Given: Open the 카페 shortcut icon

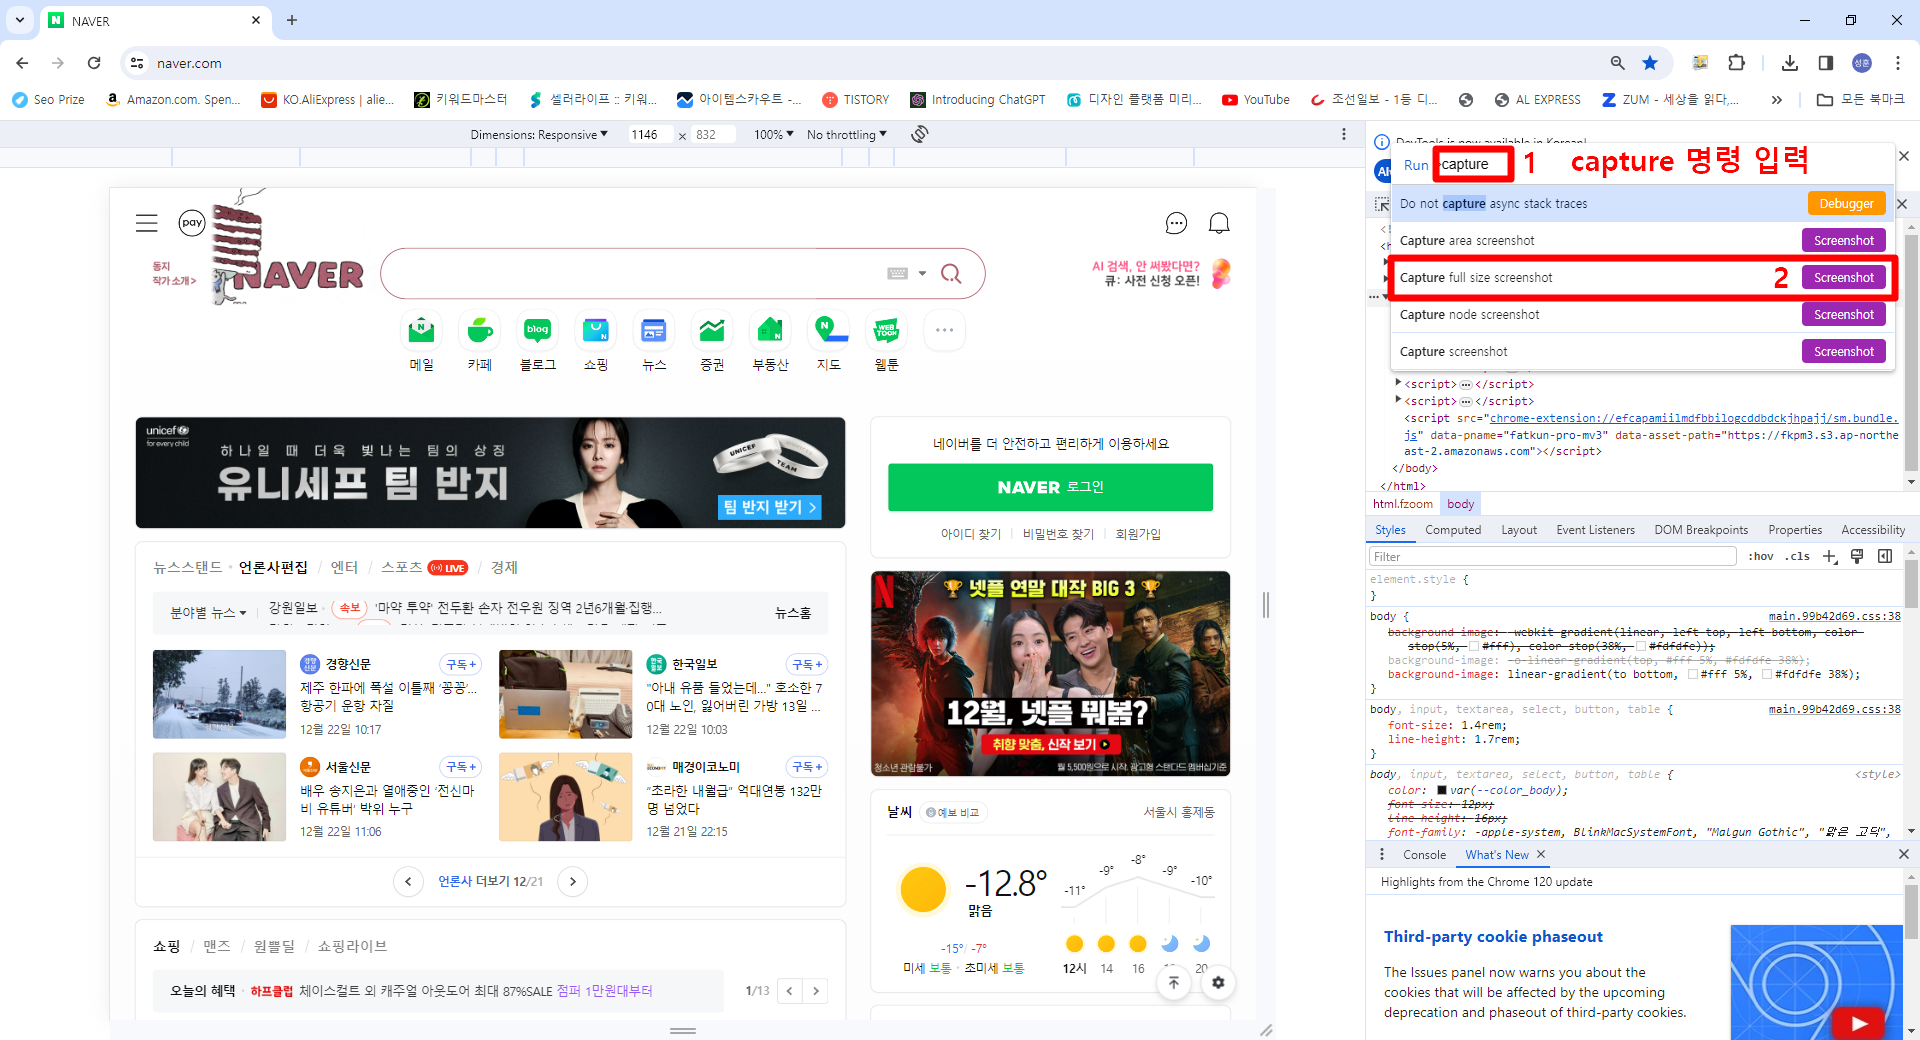Looking at the screenshot, I should point(480,330).
